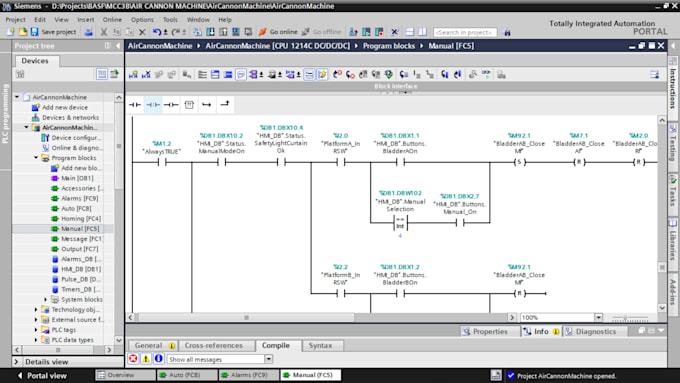This screenshot has width=680, height=383.
Task: Select Alarms [FC9] in project tree
Action: pos(79,198)
